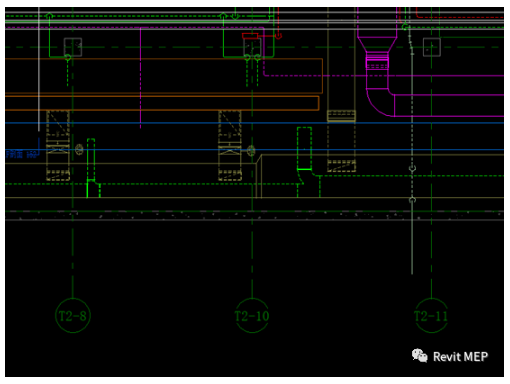Select the gray square column beside grid T2-11
The image size is (510, 384).
pos(432,47)
